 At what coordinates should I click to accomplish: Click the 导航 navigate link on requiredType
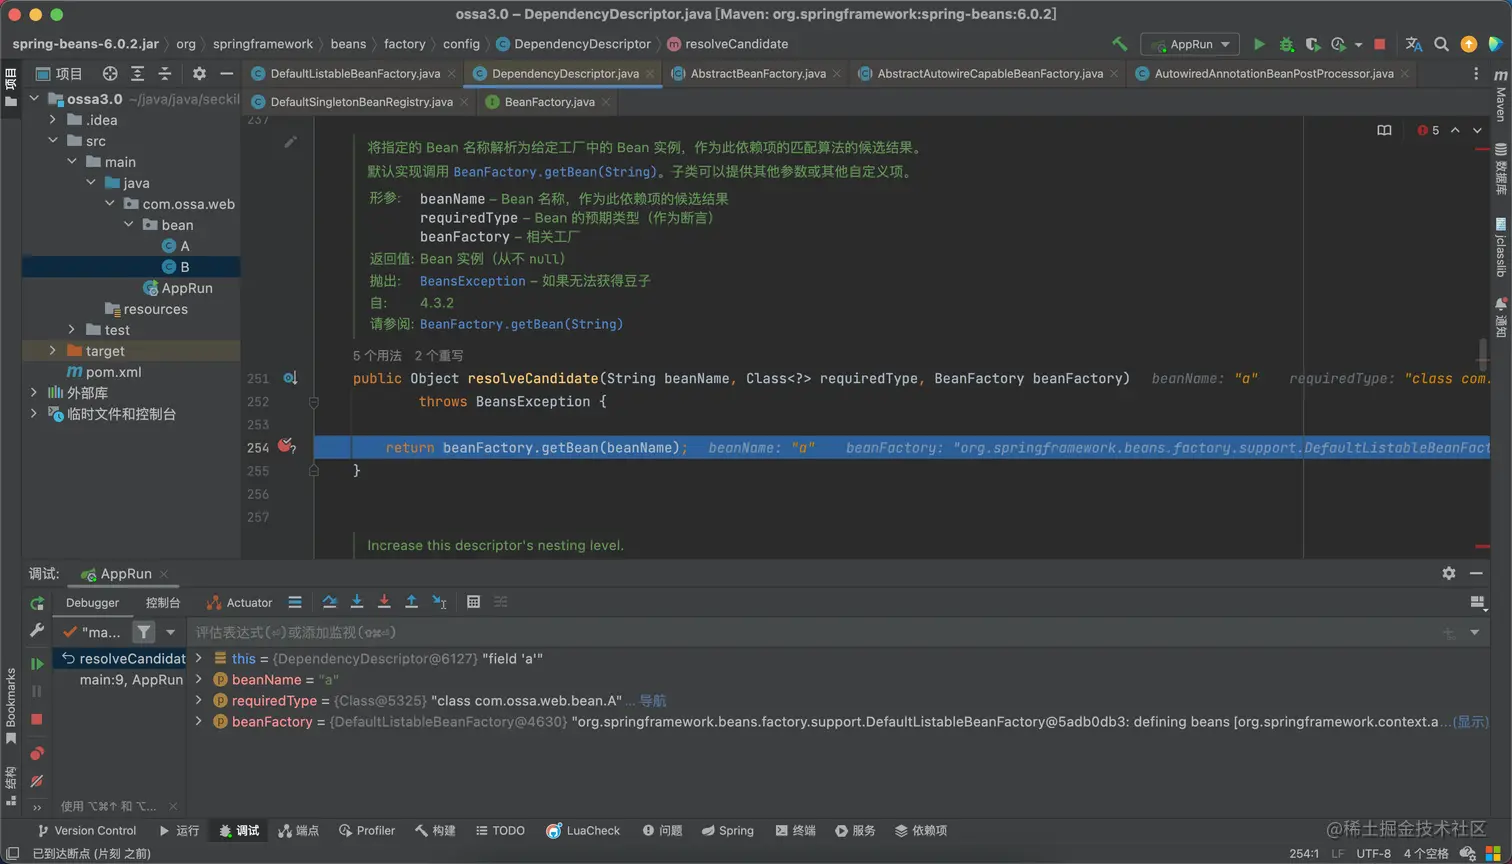click(x=653, y=700)
